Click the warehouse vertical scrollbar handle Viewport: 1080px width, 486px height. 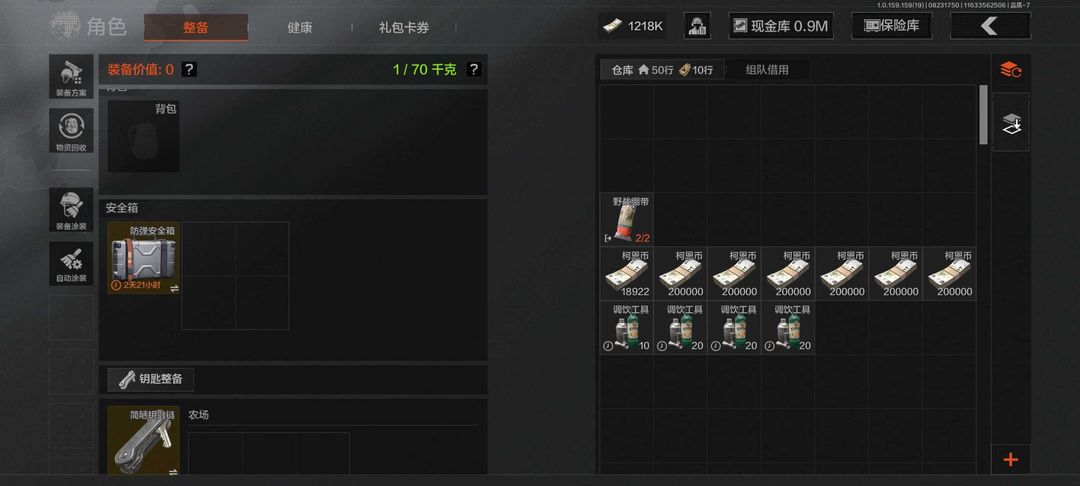[983, 114]
